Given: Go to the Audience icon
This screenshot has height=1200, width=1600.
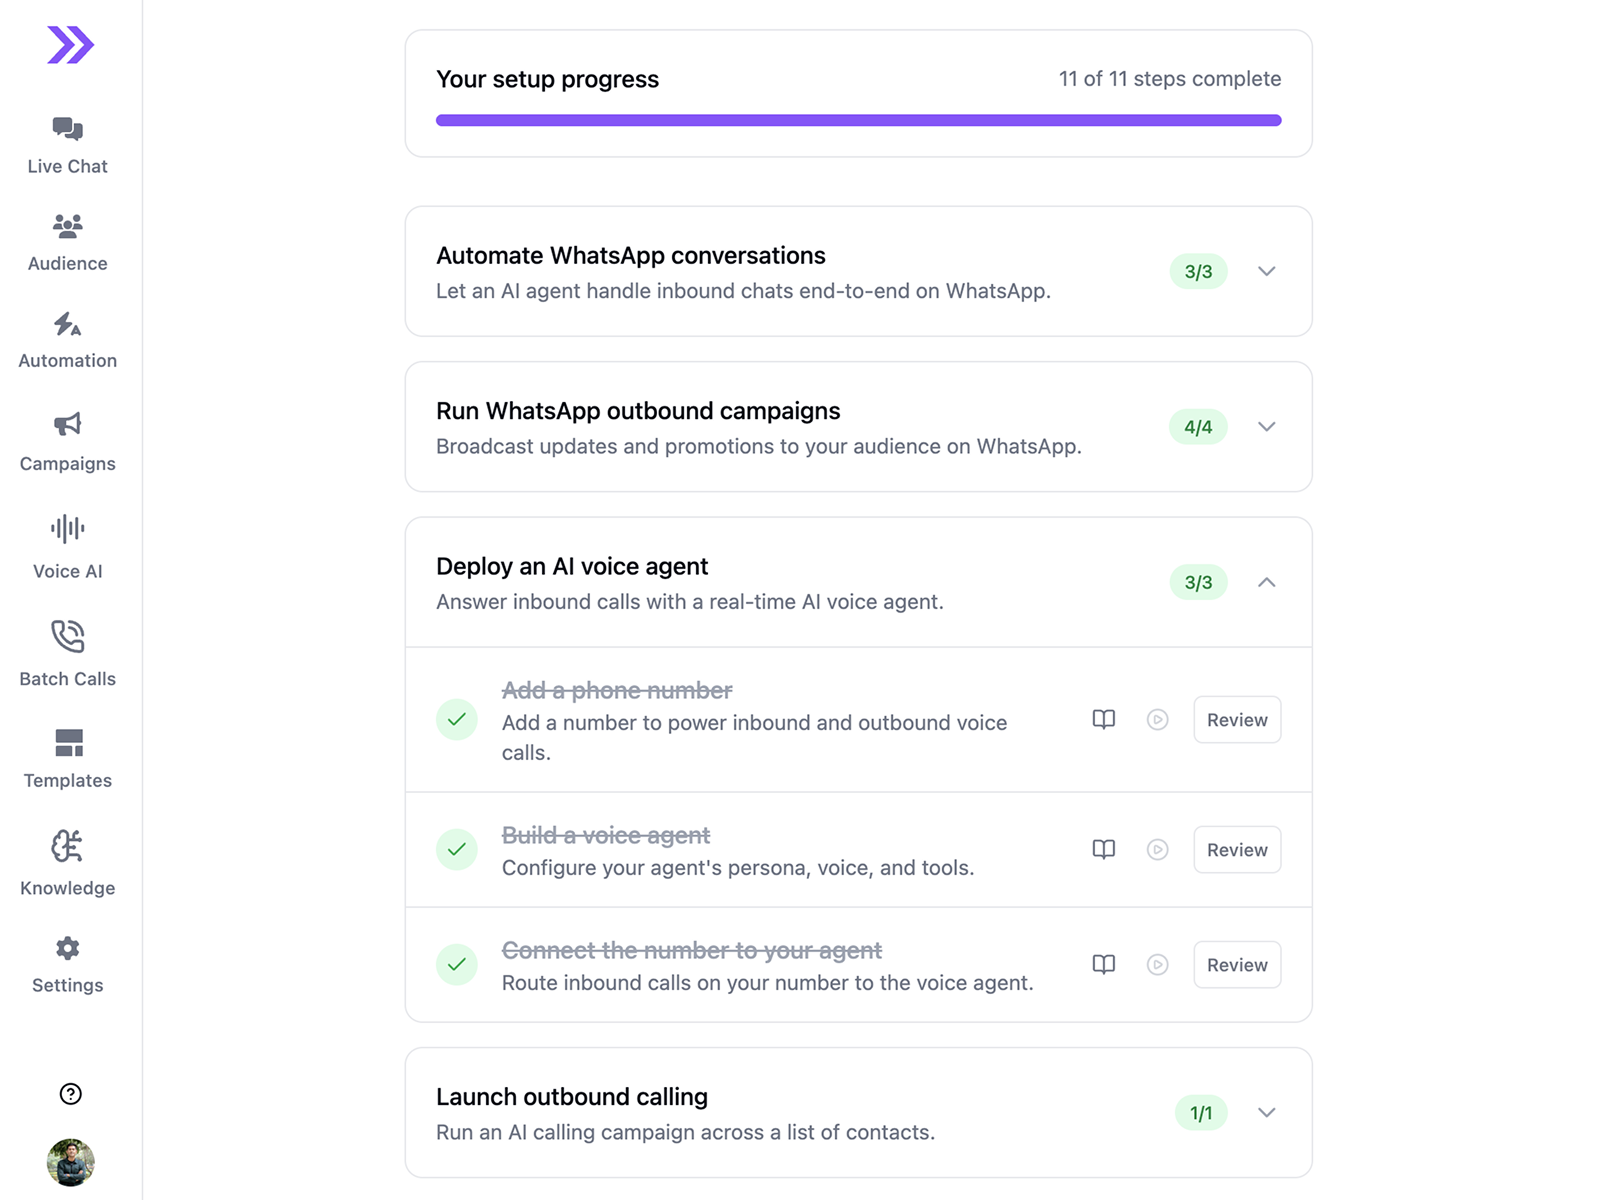Looking at the screenshot, I should point(67,227).
